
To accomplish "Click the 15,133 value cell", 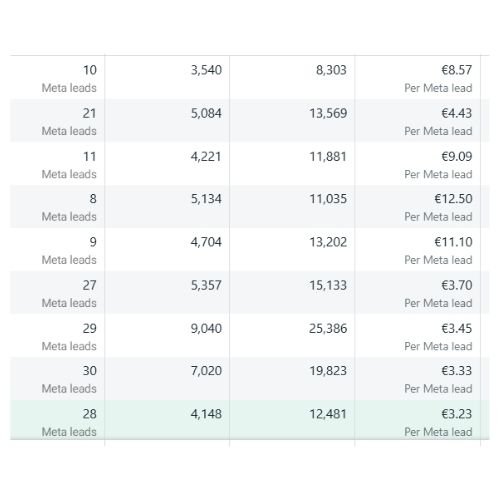I will (292, 293).
